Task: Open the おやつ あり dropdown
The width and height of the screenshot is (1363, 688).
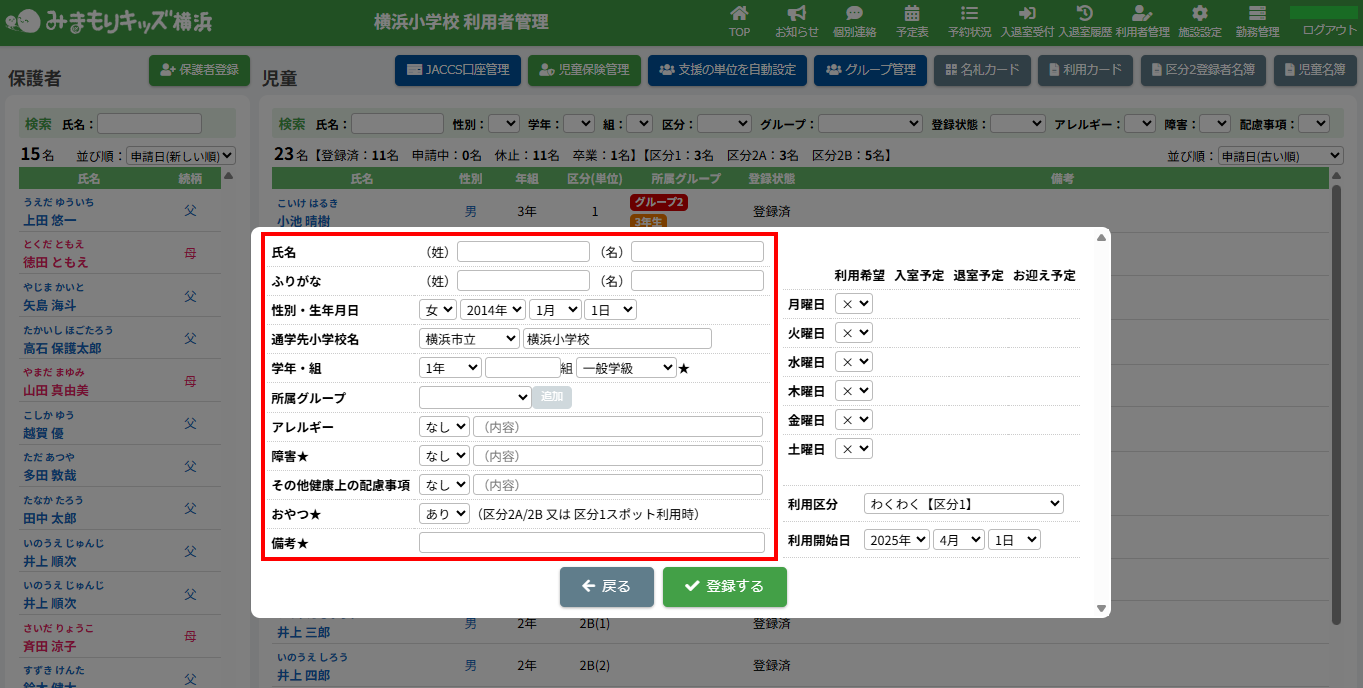Action: click(444, 513)
